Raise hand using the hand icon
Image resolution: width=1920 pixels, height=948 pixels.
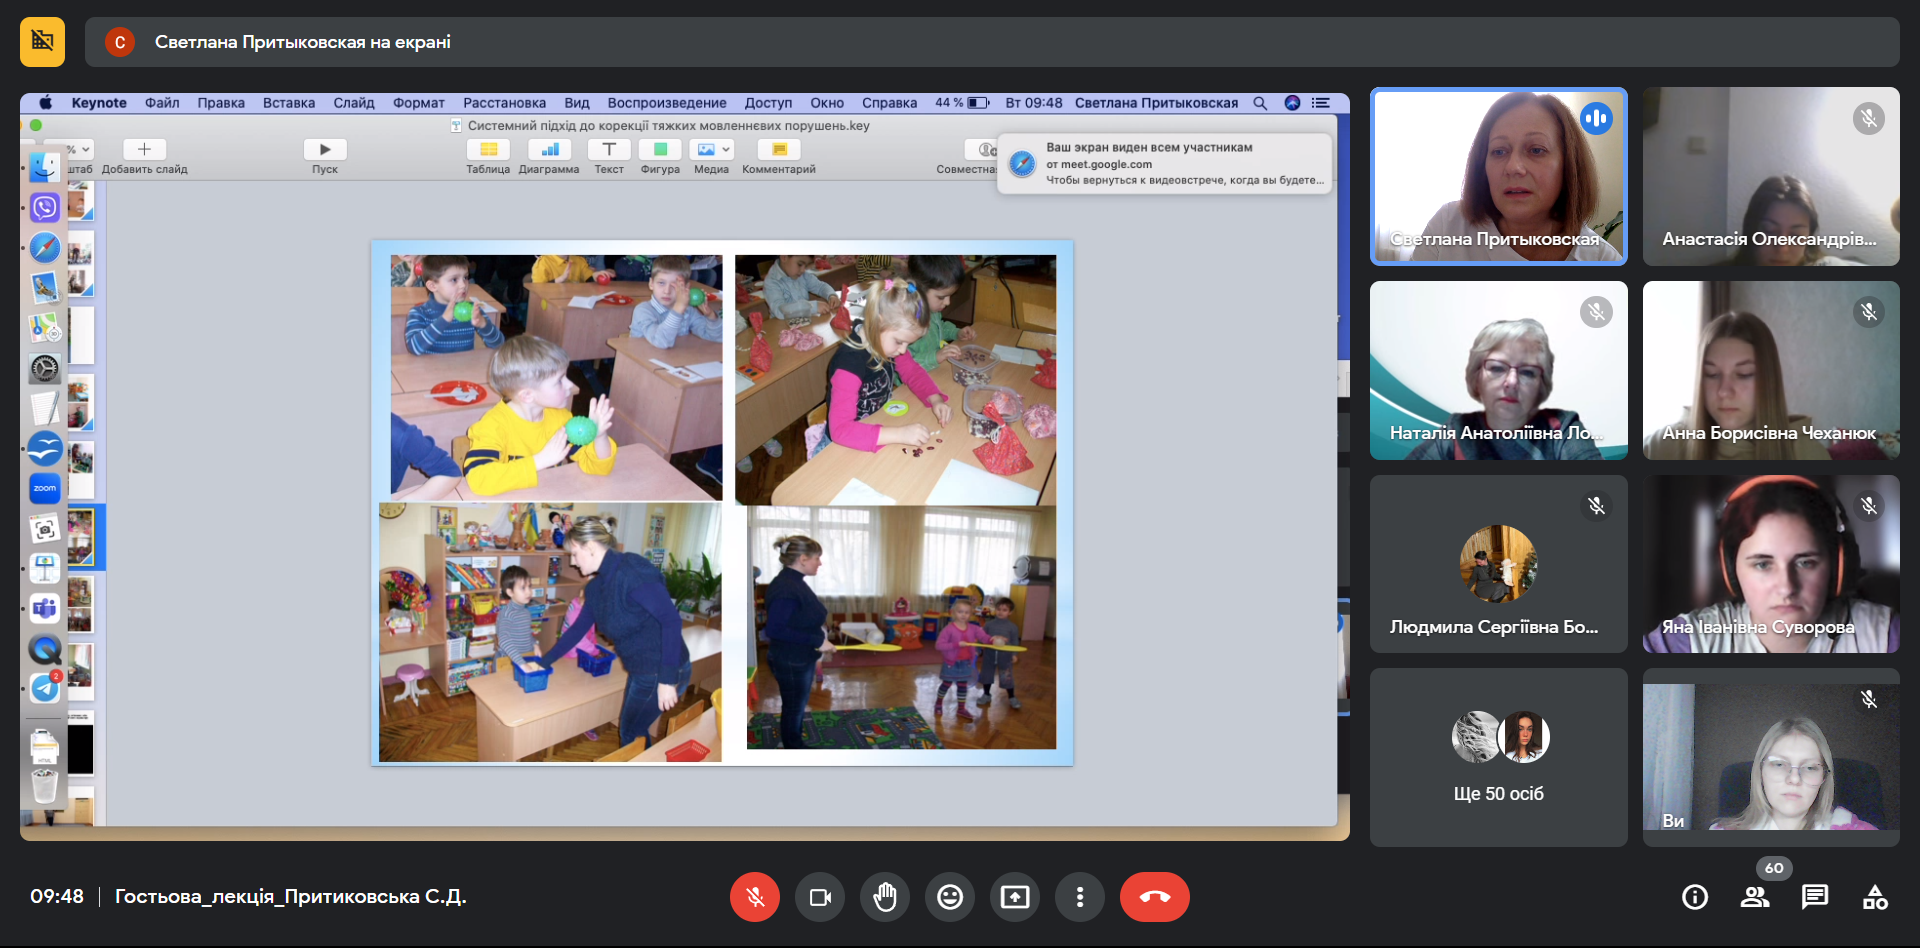click(885, 897)
